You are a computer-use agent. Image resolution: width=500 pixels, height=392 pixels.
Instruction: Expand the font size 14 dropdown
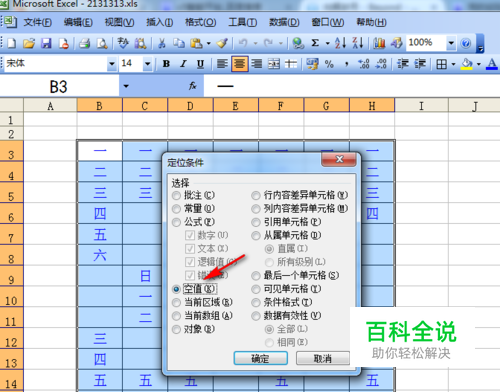tap(147, 64)
